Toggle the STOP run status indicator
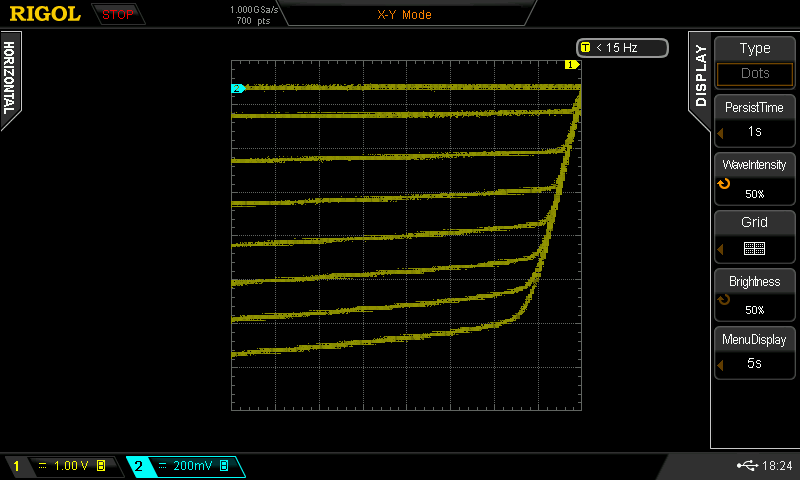 [x=117, y=14]
